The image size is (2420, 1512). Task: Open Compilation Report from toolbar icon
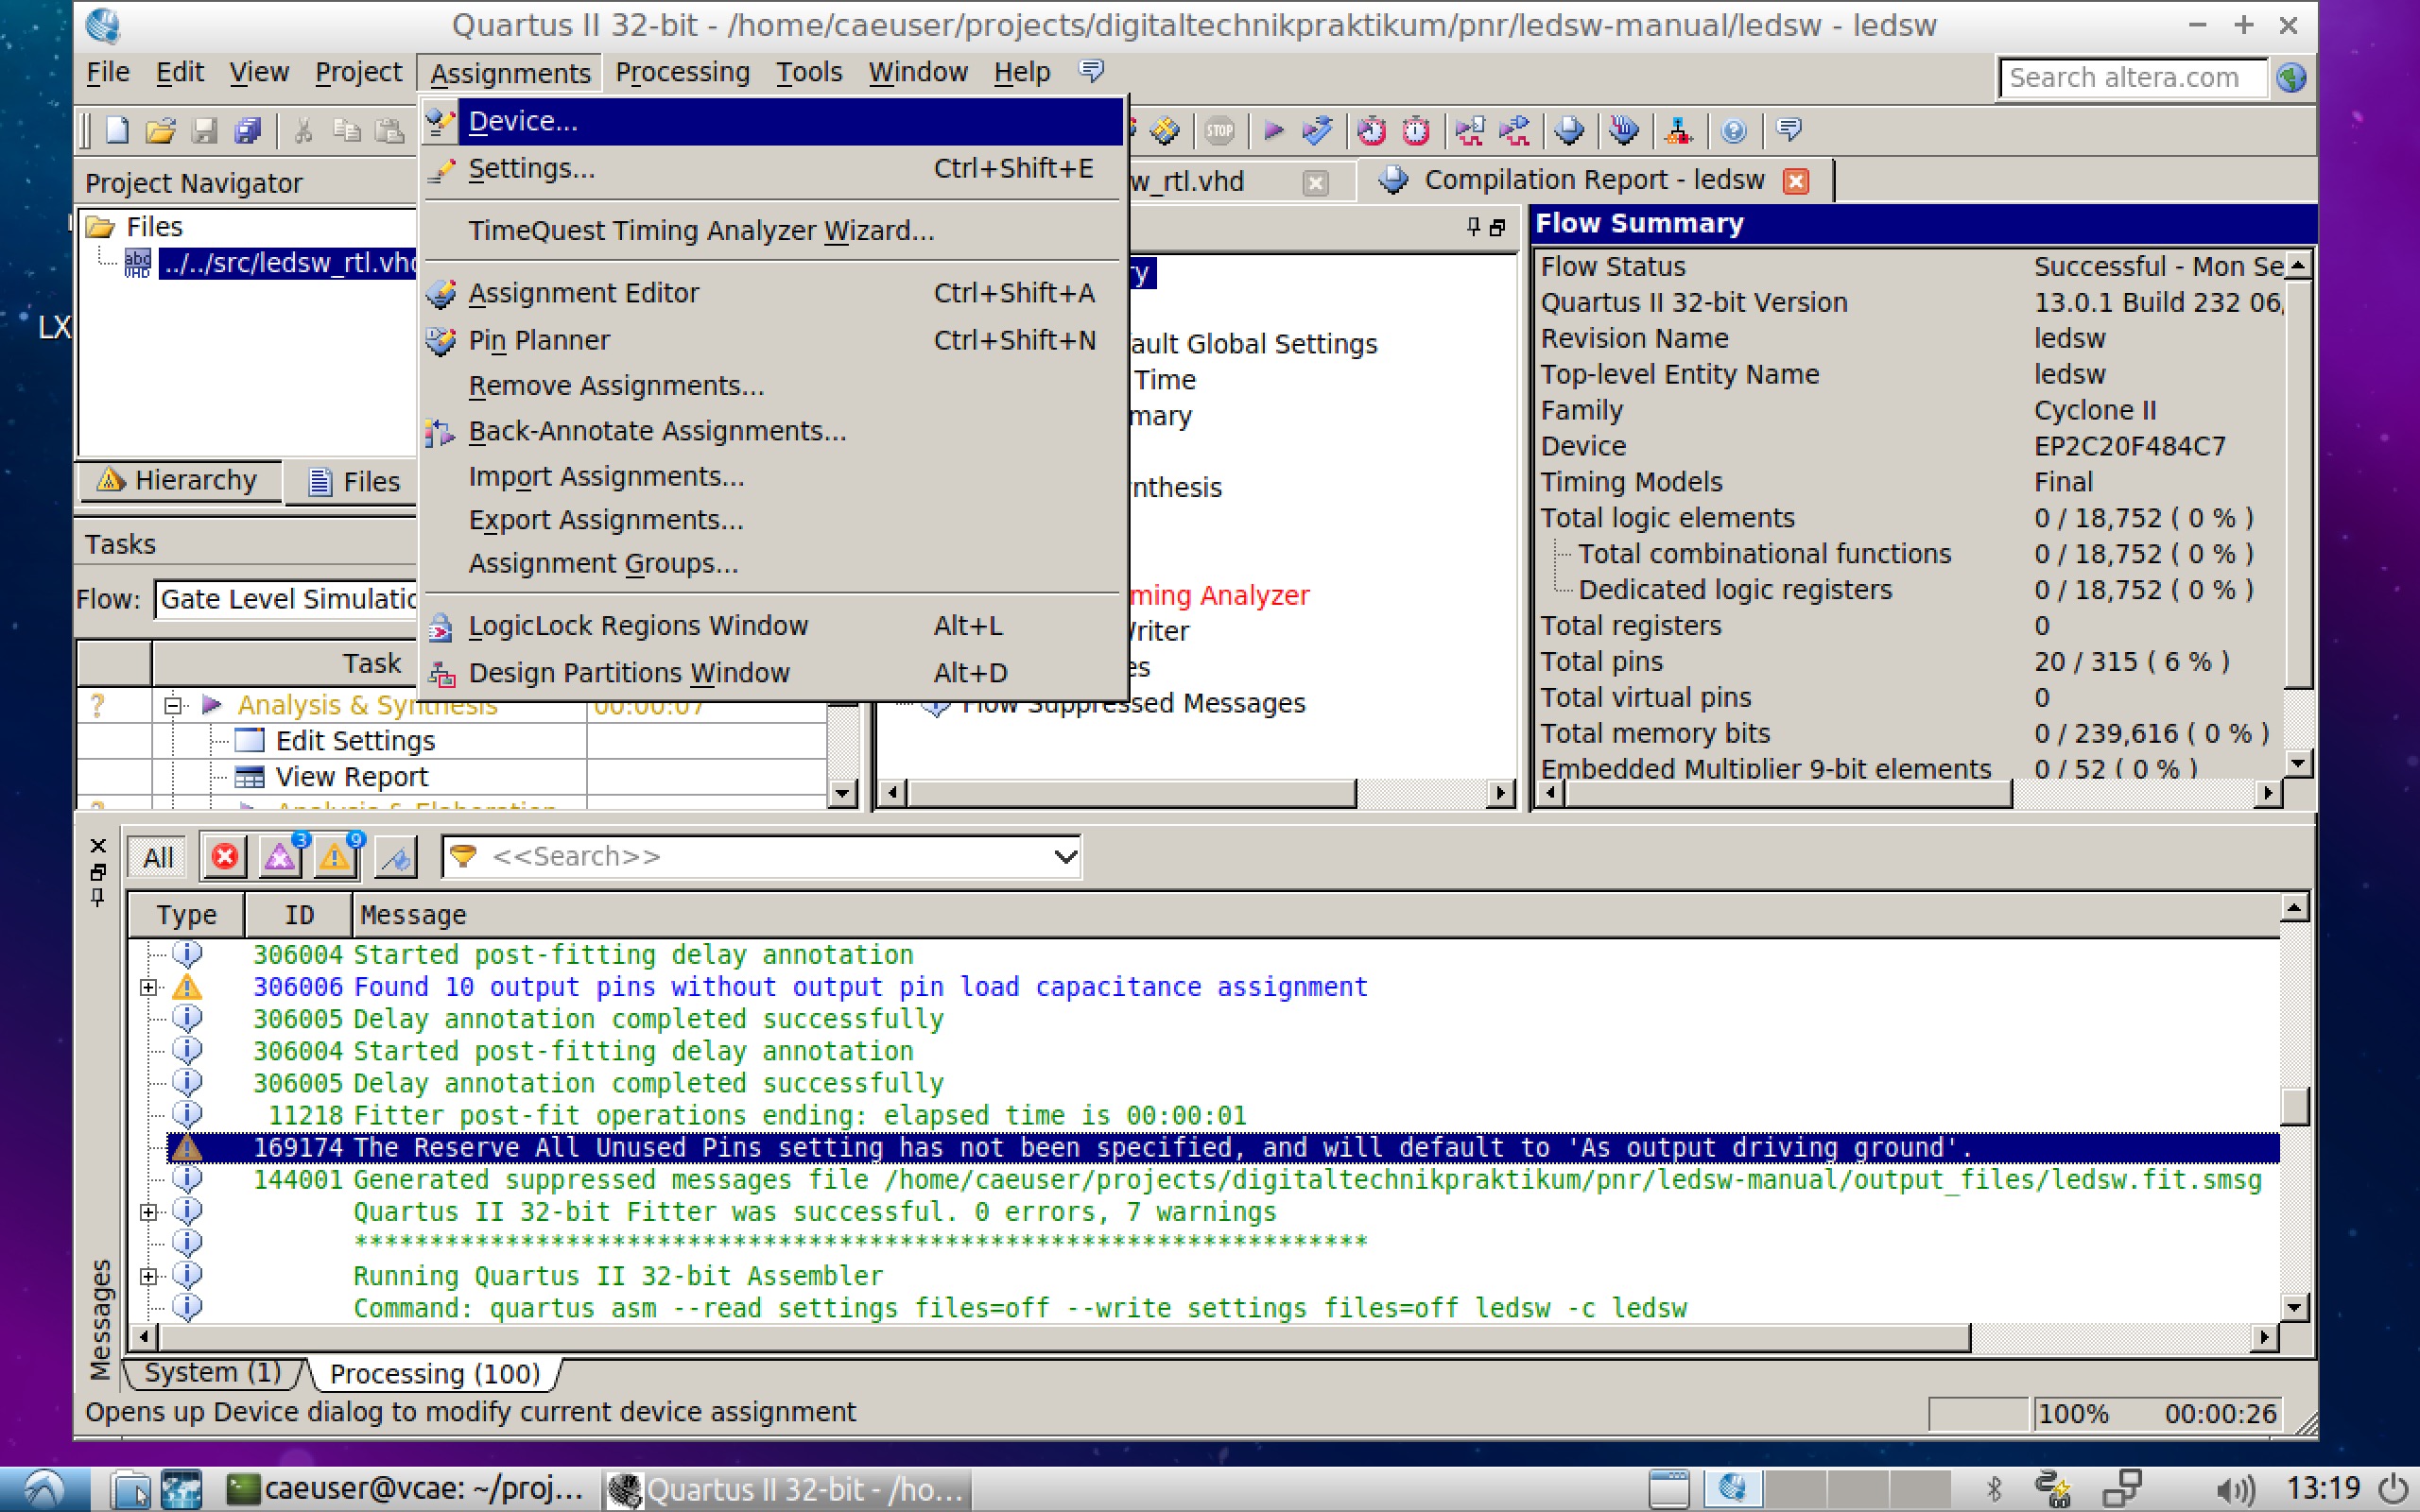[x=1569, y=130]
